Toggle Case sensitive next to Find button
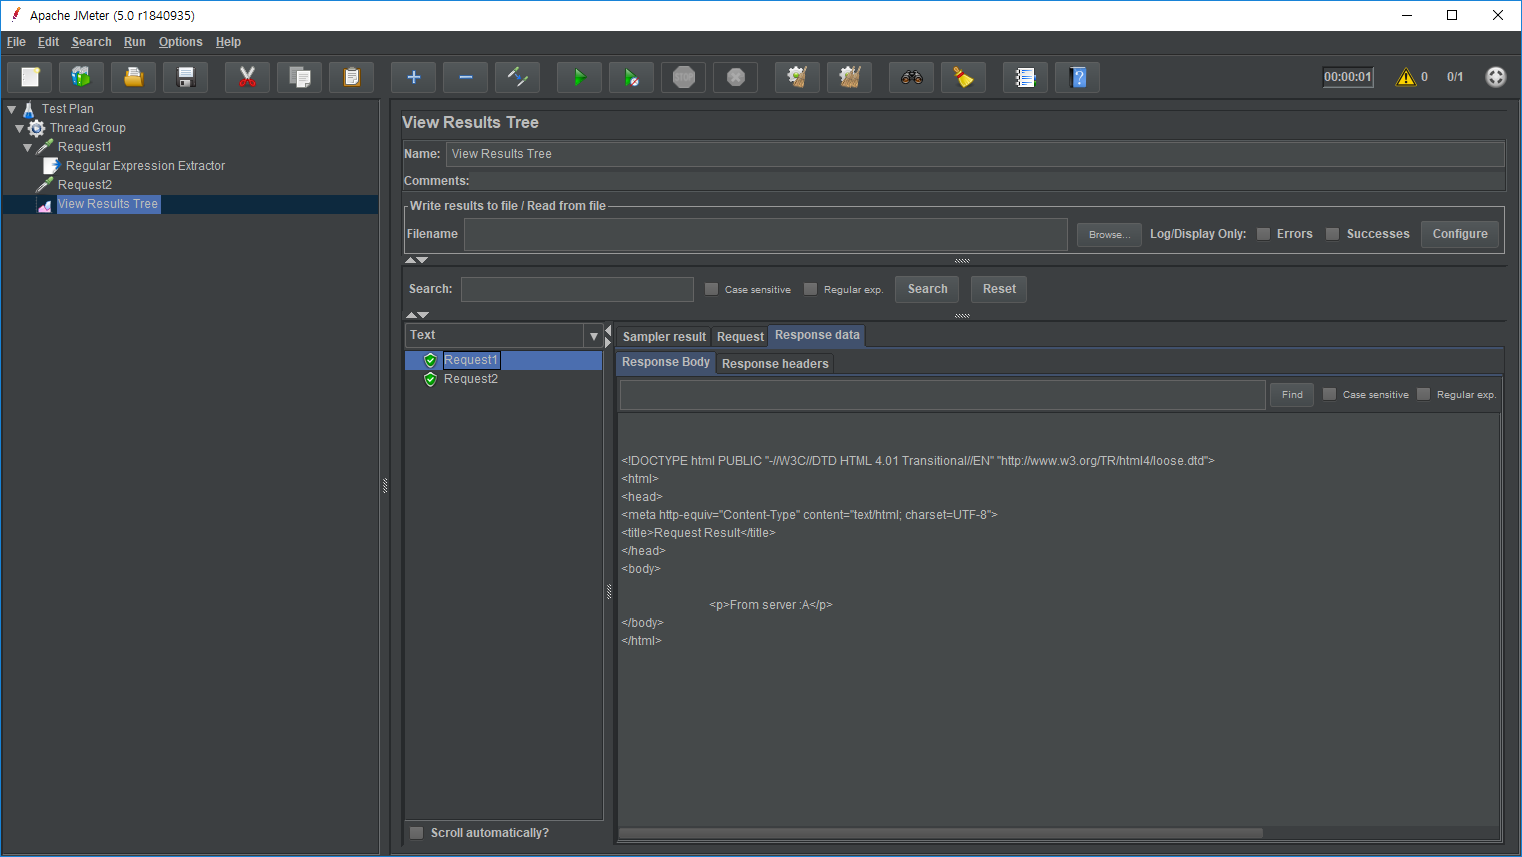 pos(1330,394)
